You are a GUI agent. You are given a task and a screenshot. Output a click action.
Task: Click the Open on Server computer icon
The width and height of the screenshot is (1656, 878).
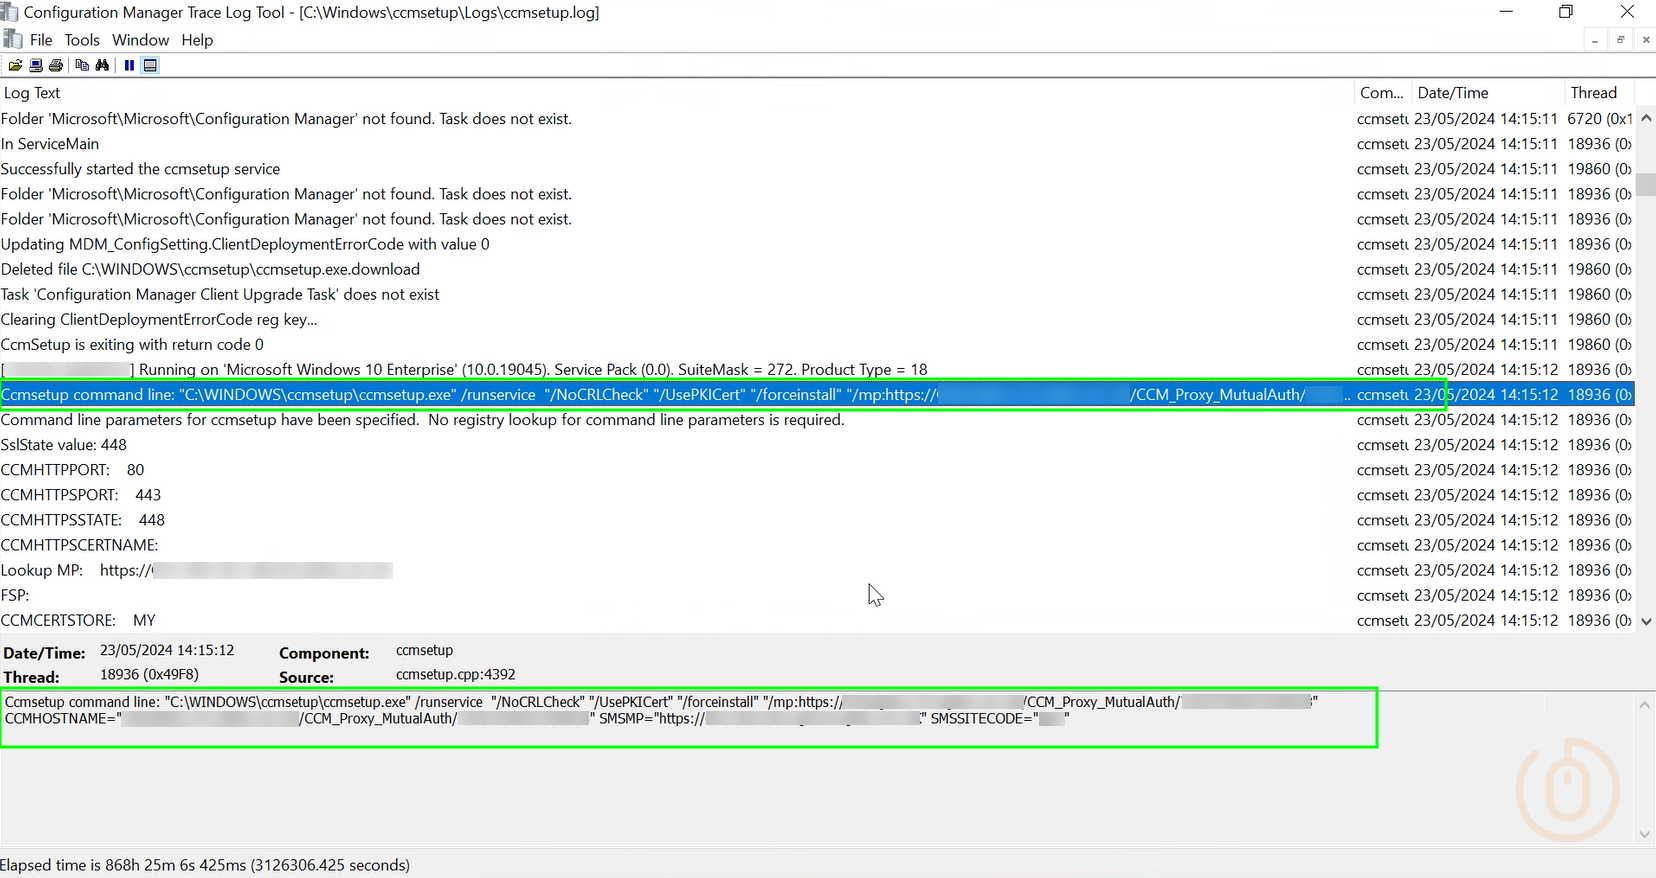(36, 65)
